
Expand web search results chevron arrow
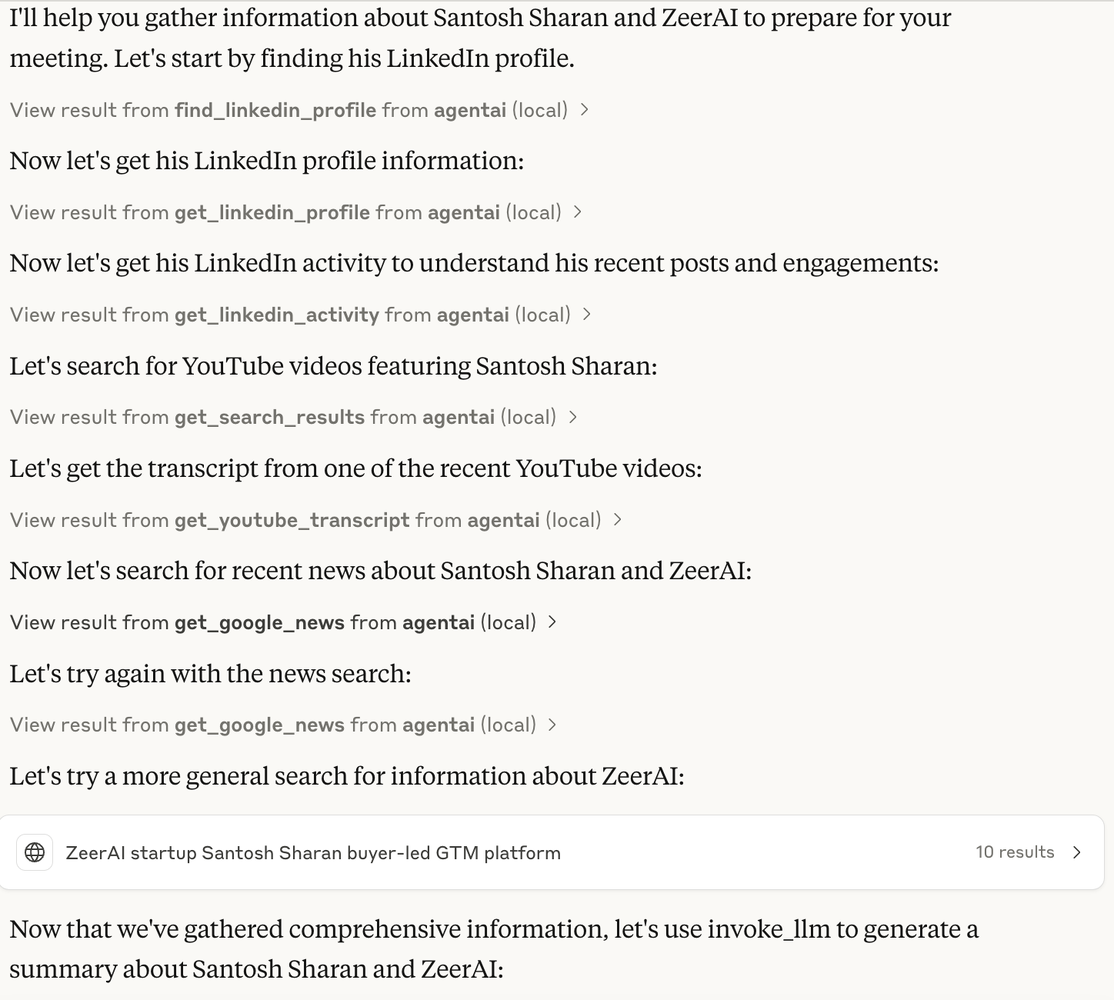1077,852
